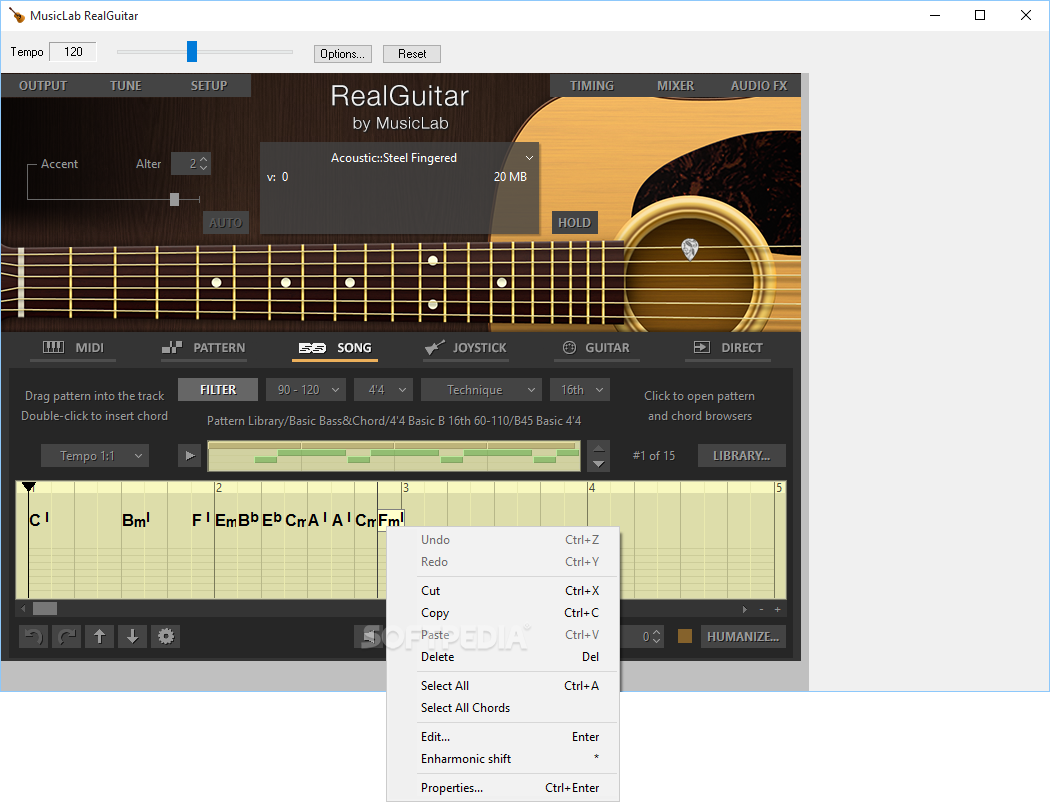This screenshot has width=1050, height=802.
Task: Switch to the SONG tab
Action: coord(335,347)
